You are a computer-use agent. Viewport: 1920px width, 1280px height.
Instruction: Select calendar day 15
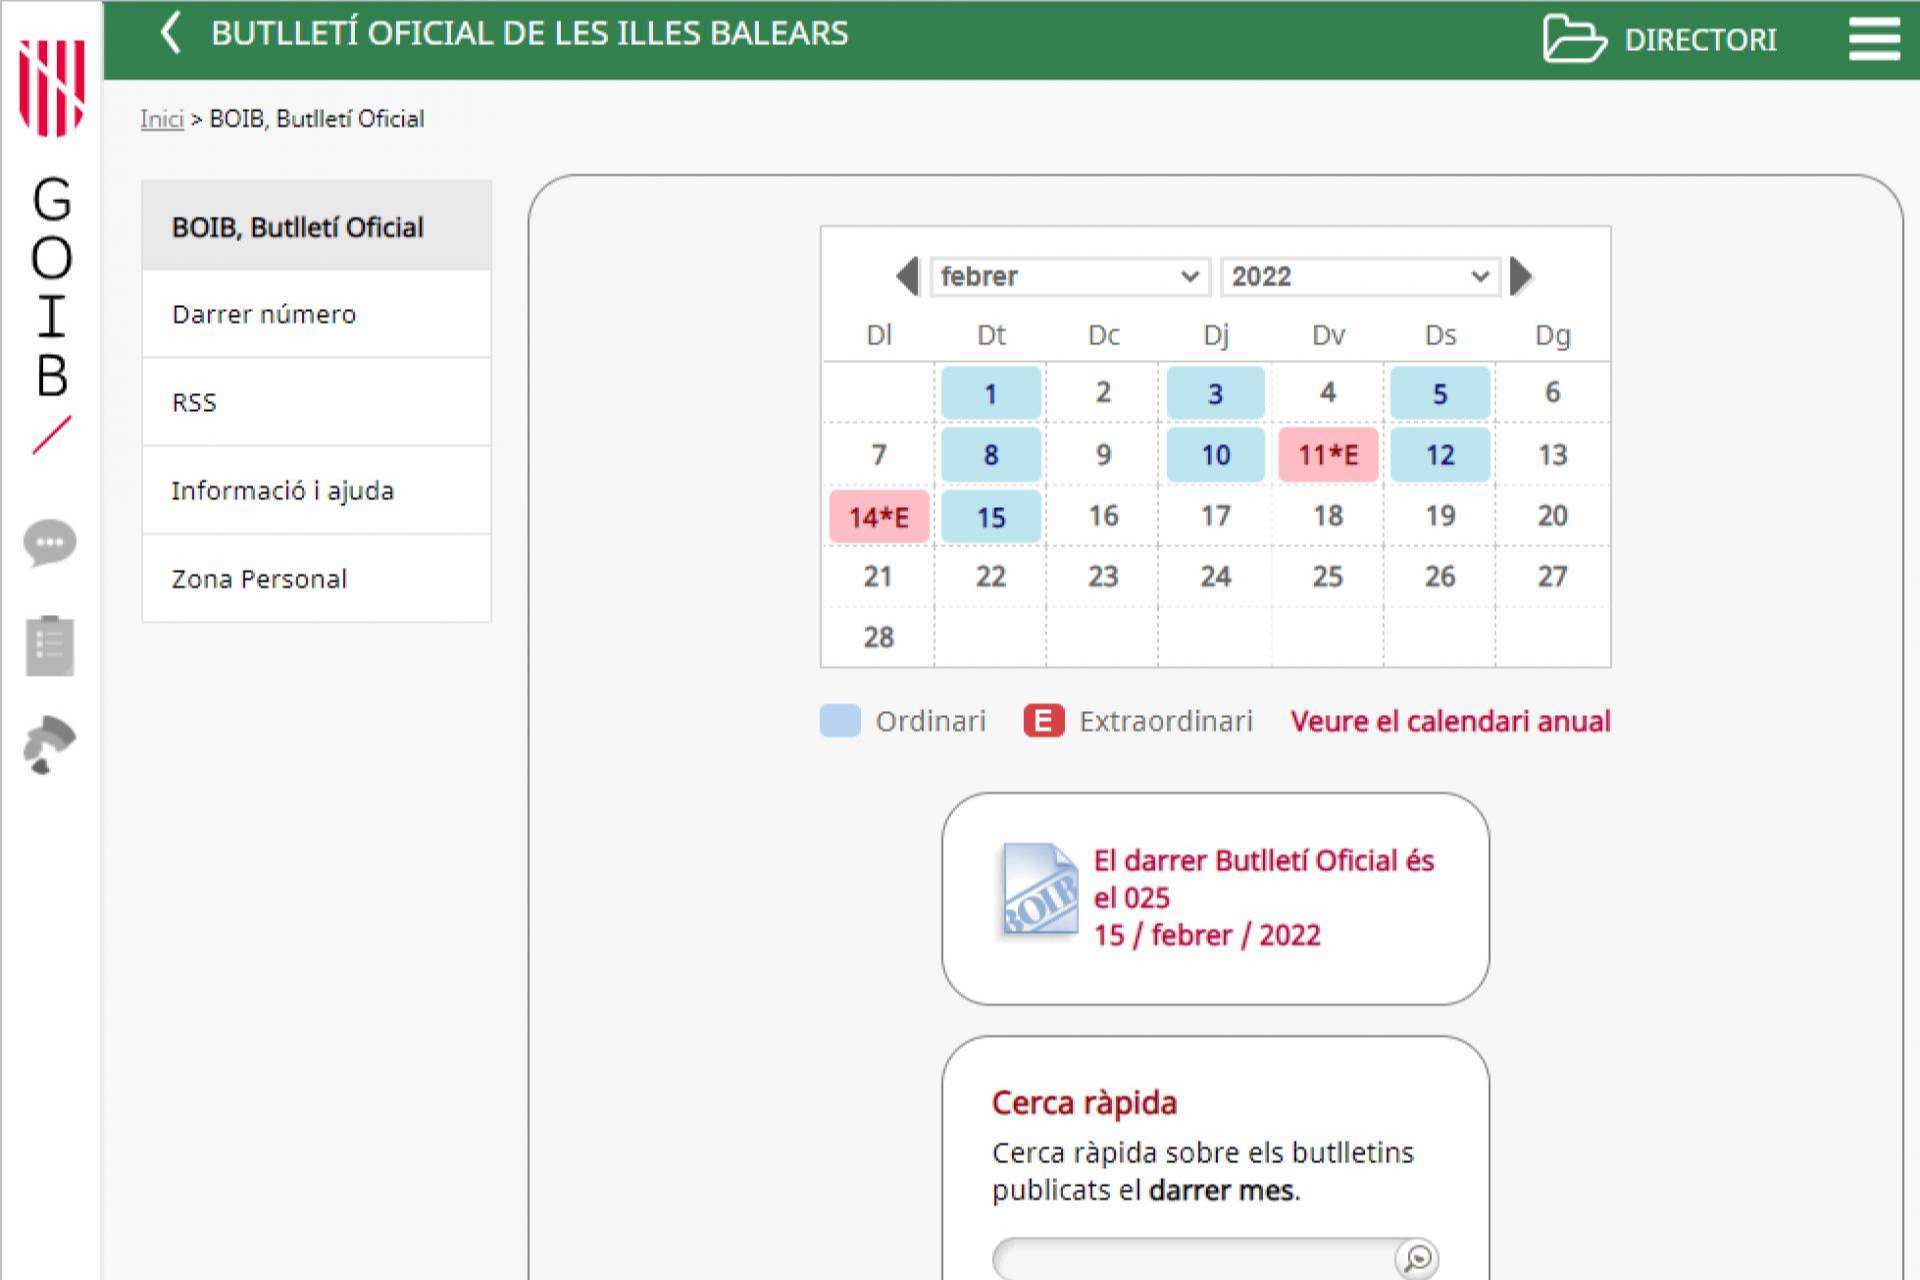pos(990,517)
